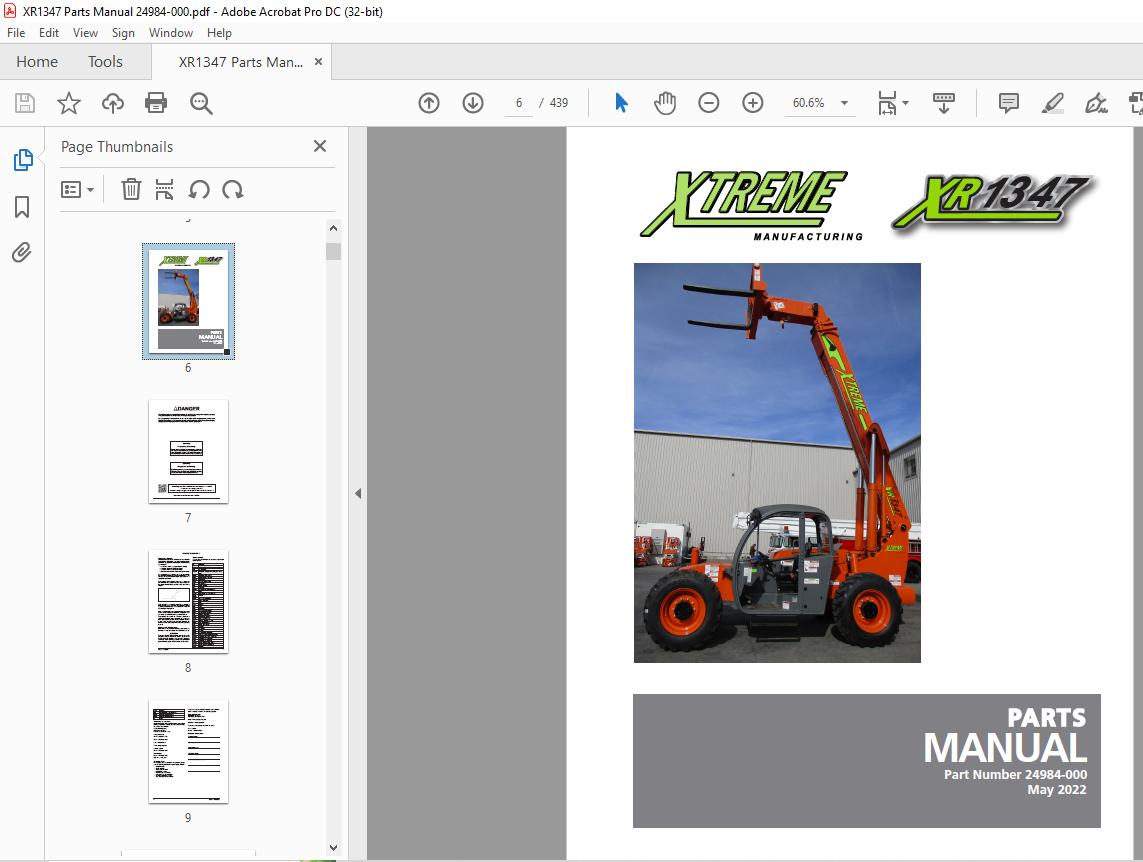Image resolution: width=1143 pixels, height=862 pixels.
Task: Choose the Selection arrow tool
Action: click(x=621, y=103)
